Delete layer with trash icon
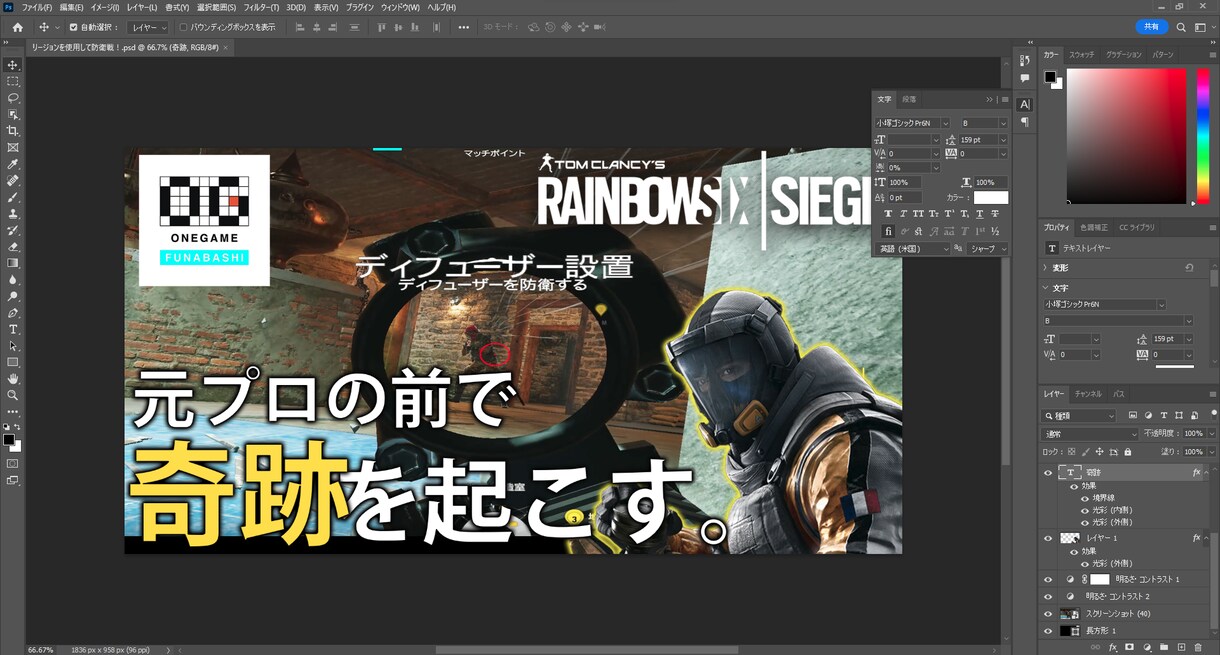 click(x=1198, y=647)
